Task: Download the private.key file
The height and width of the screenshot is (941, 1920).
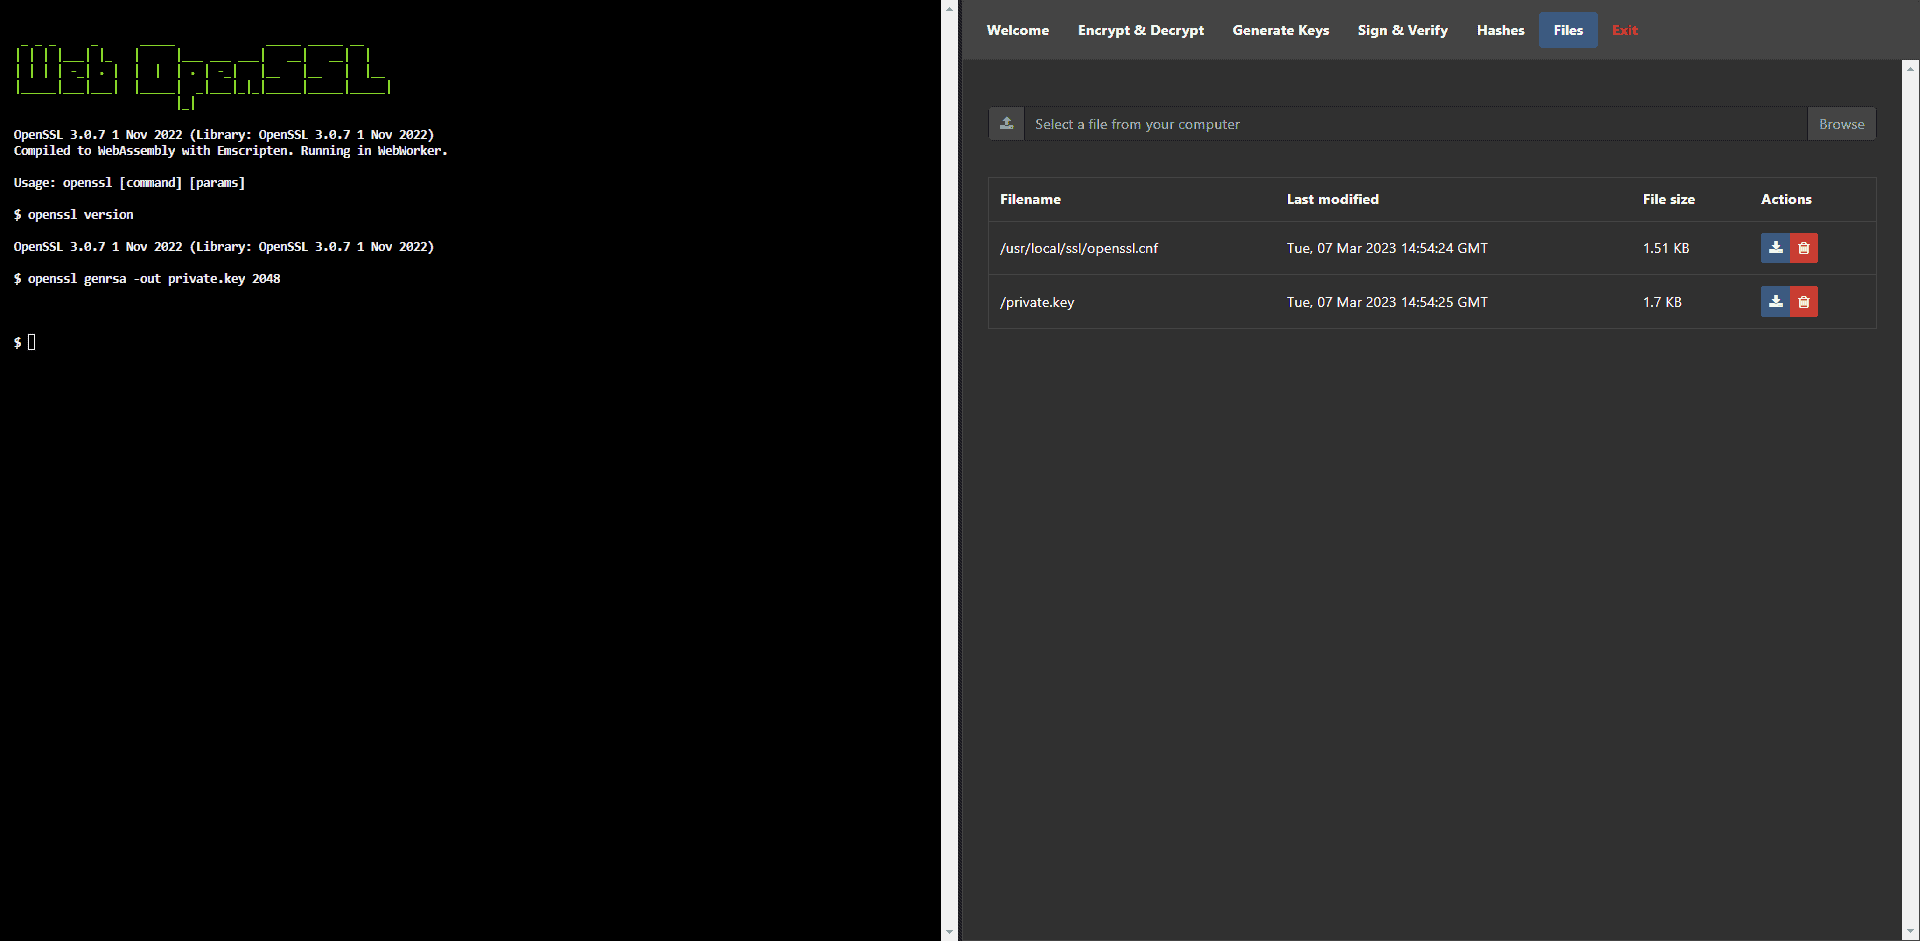Action: tap(1775, 302)
